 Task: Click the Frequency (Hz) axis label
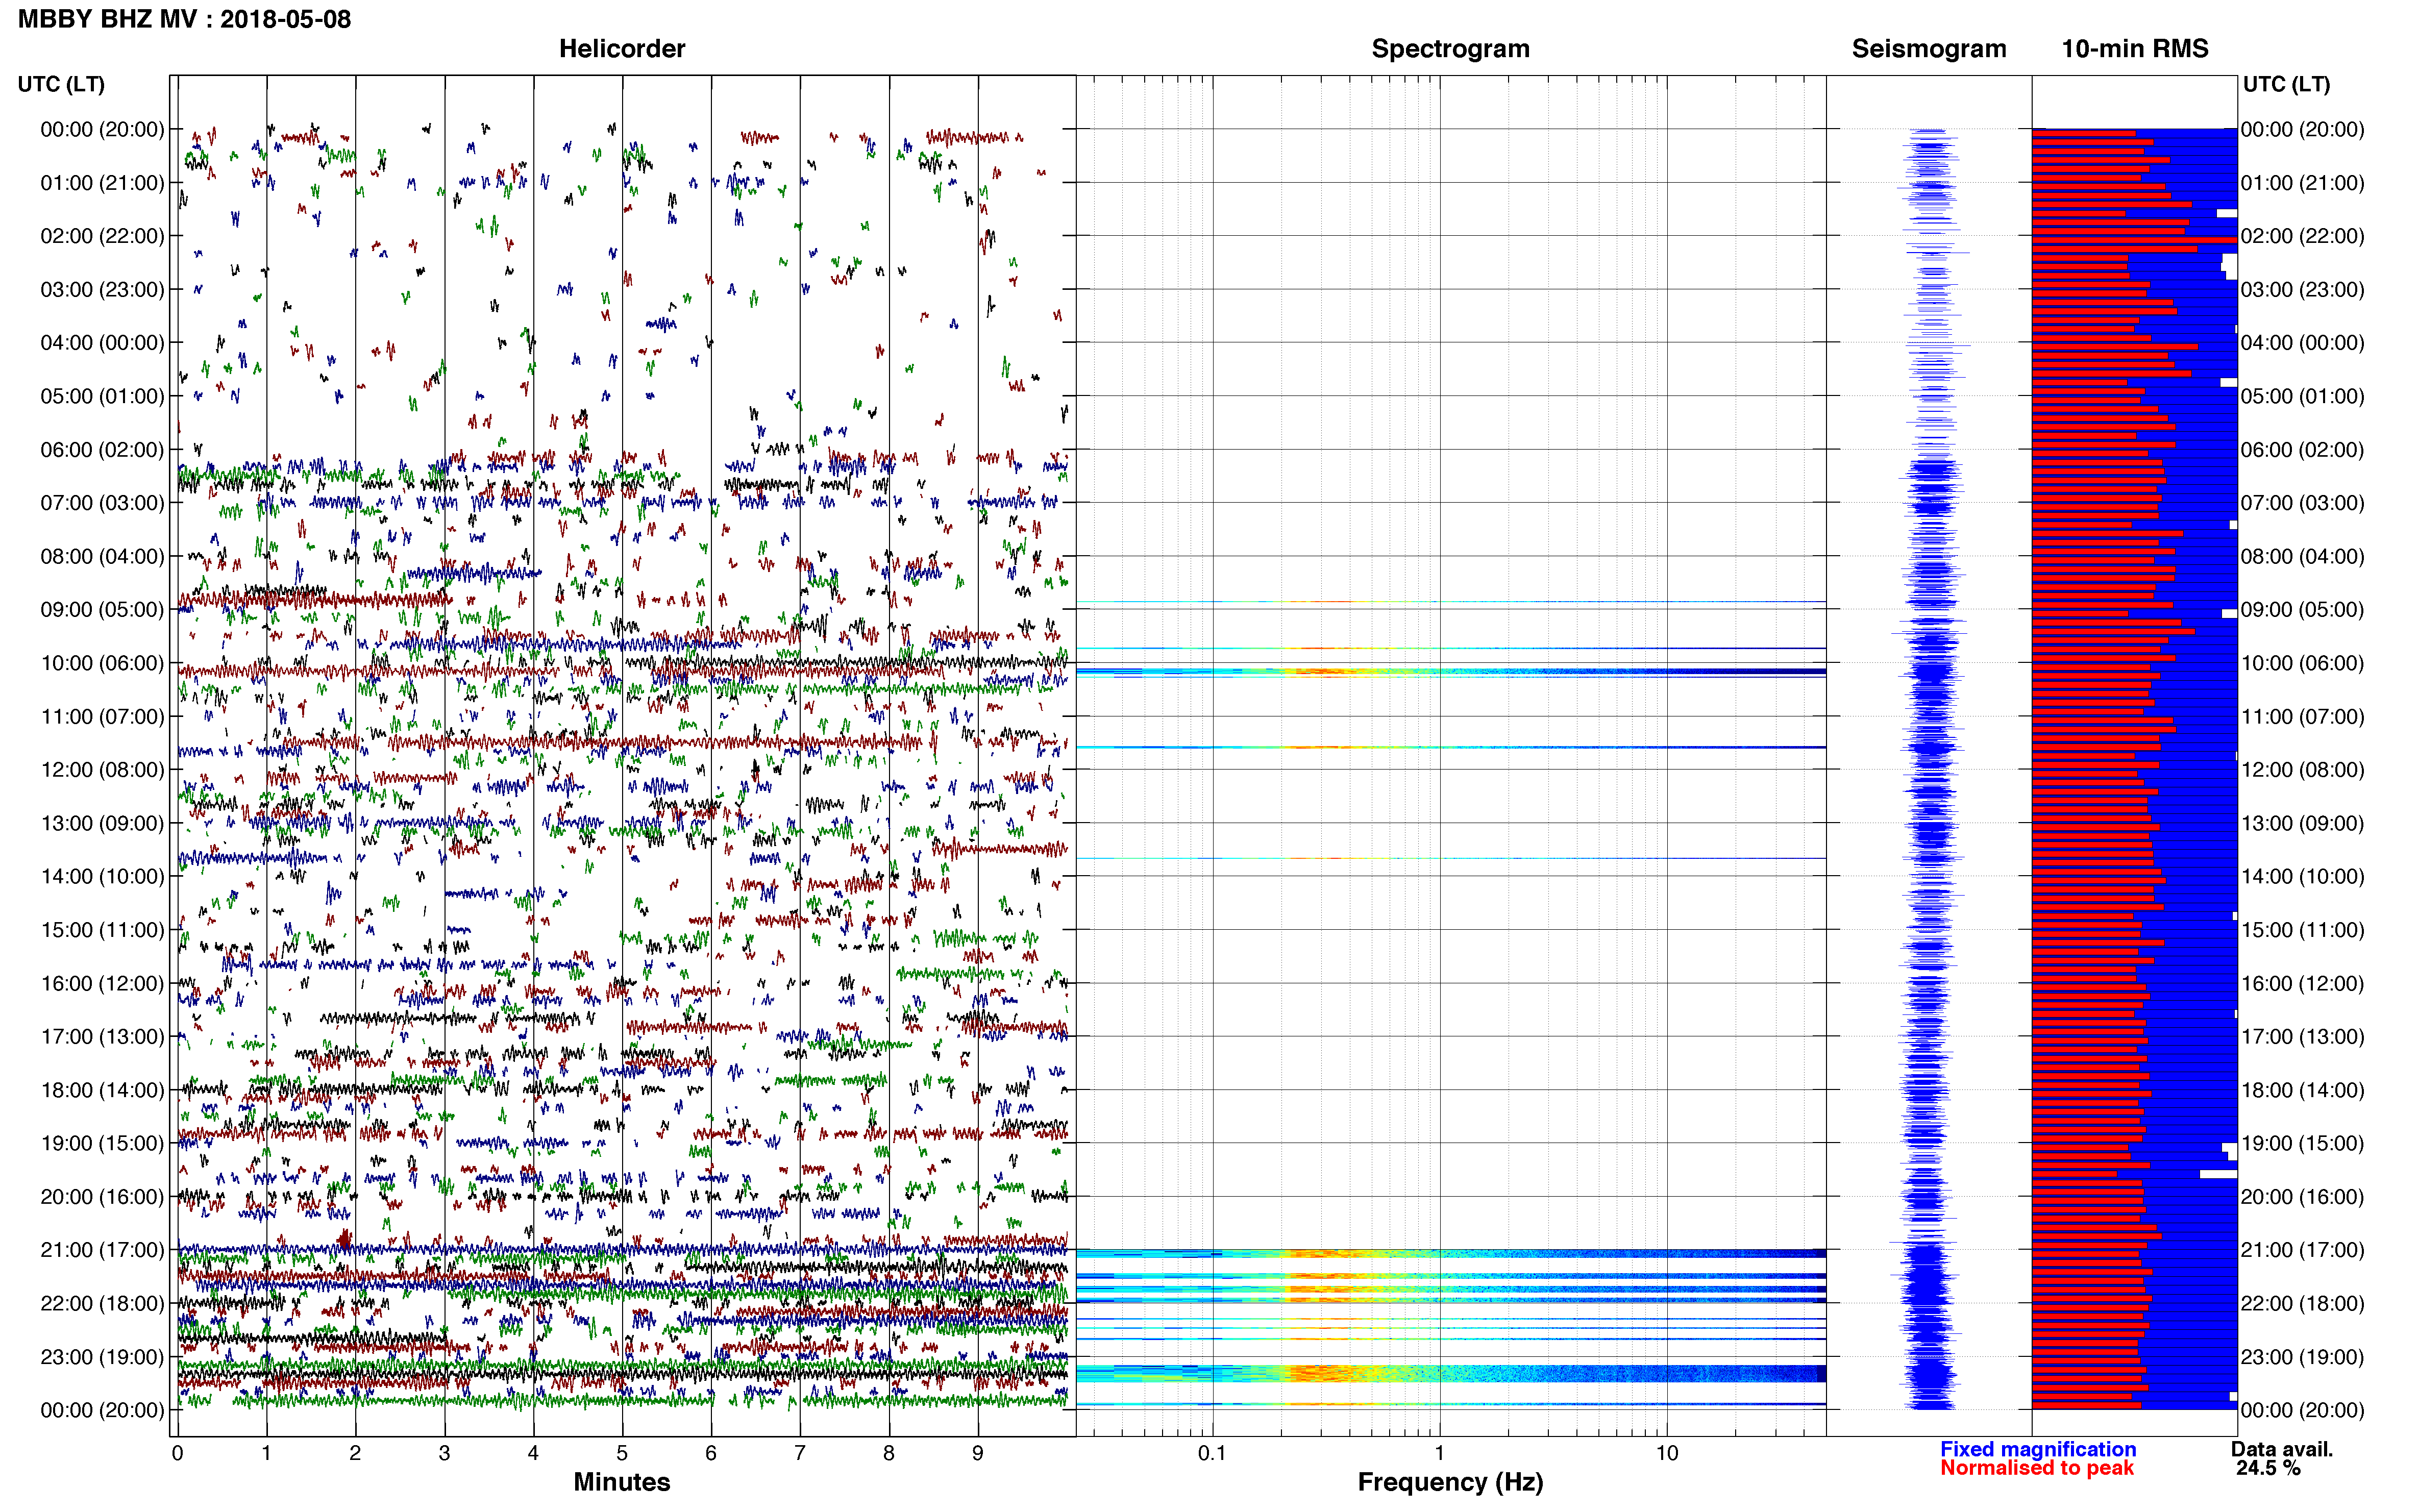(1450, 1482)
